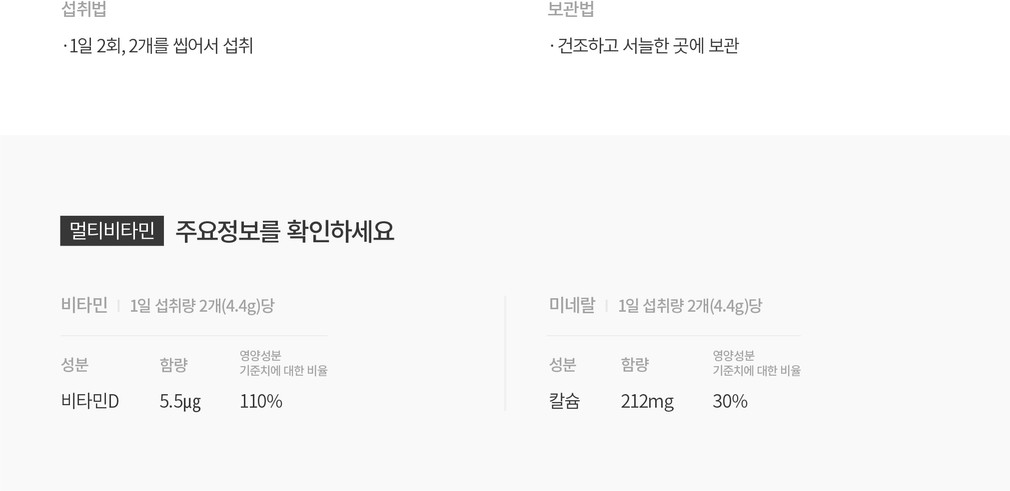
Task: Click the 함량 column header above 5.5μg
Action: click(174, 364)
